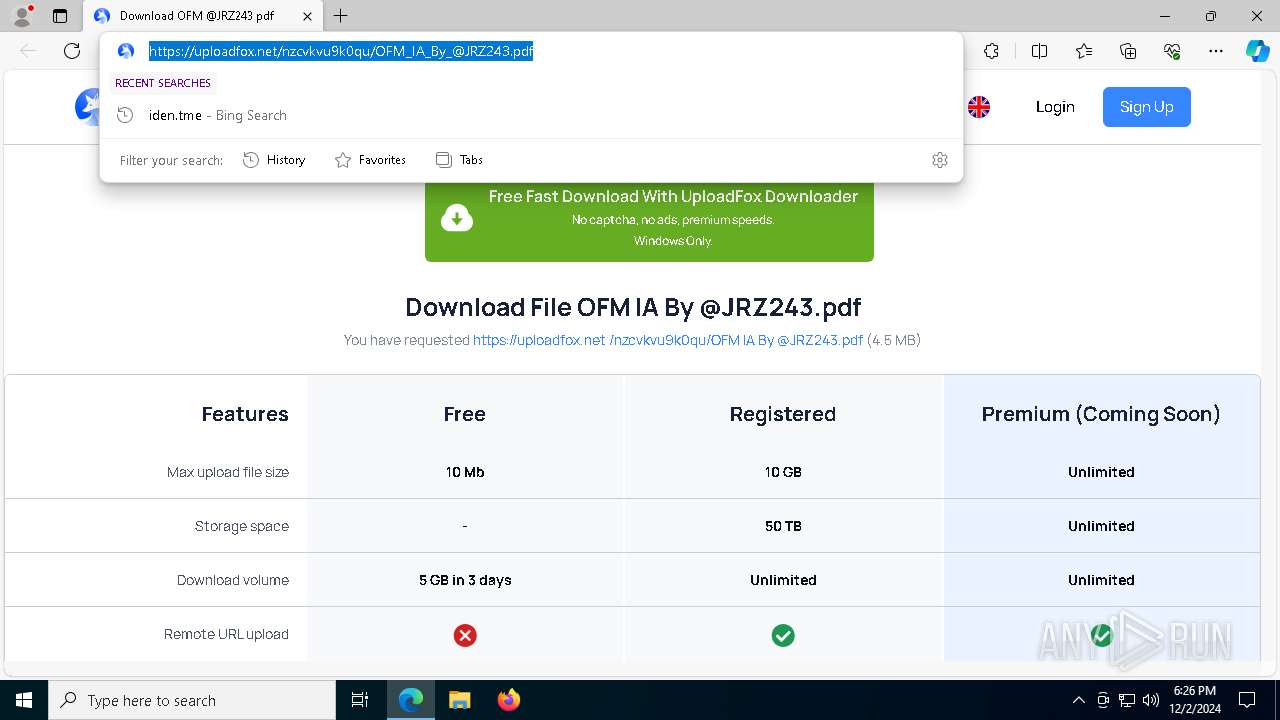Show hidden system tray icons

pos(1078,700)
